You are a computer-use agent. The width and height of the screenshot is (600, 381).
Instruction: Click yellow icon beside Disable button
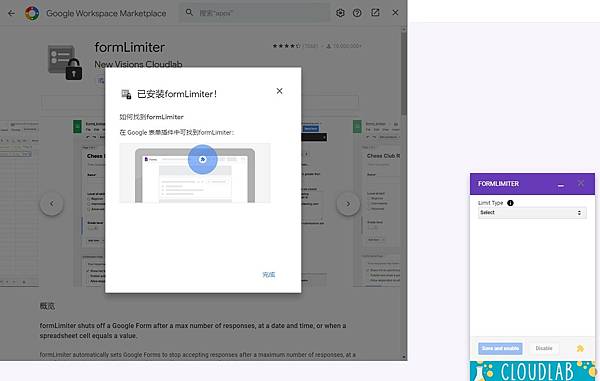click(x=580, y=348)
